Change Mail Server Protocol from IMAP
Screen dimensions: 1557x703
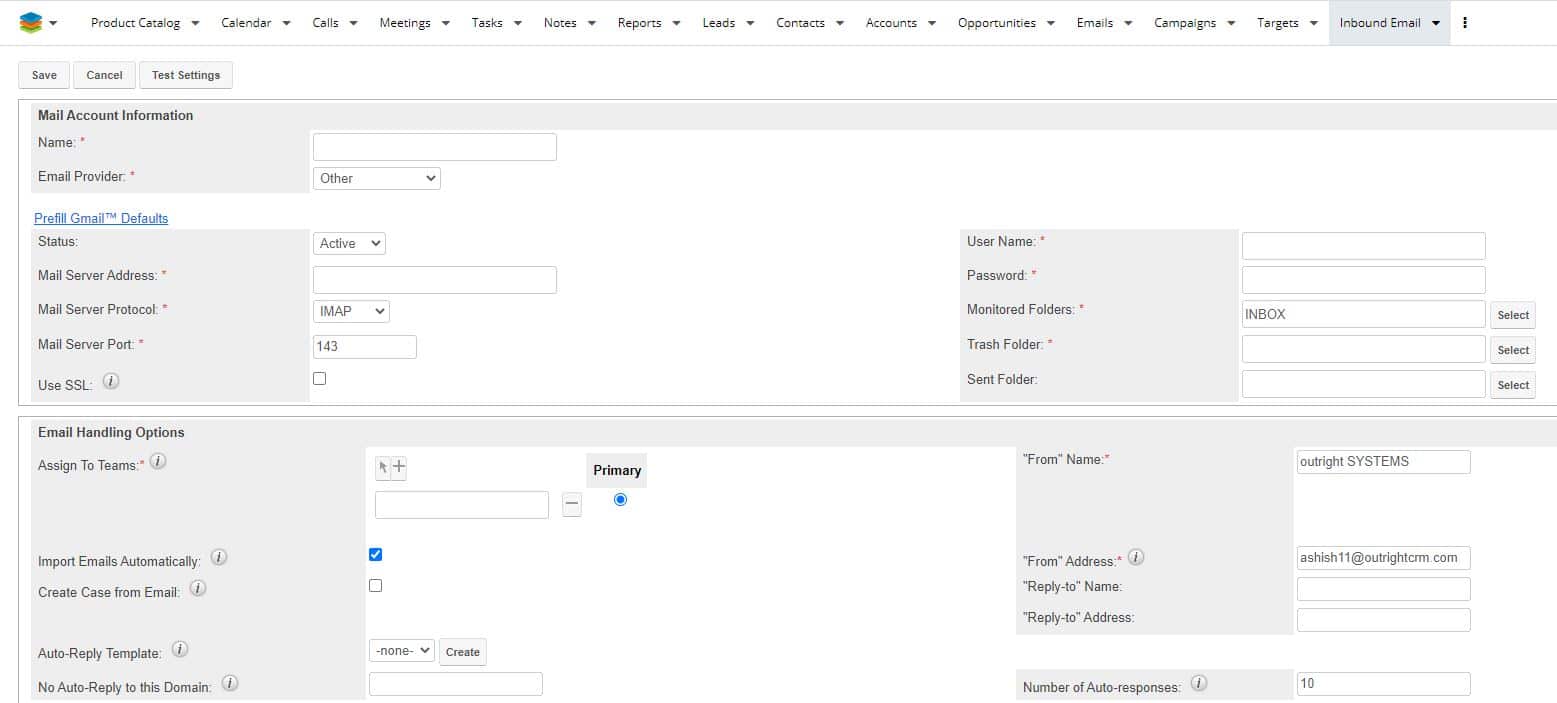pos(350,311)
